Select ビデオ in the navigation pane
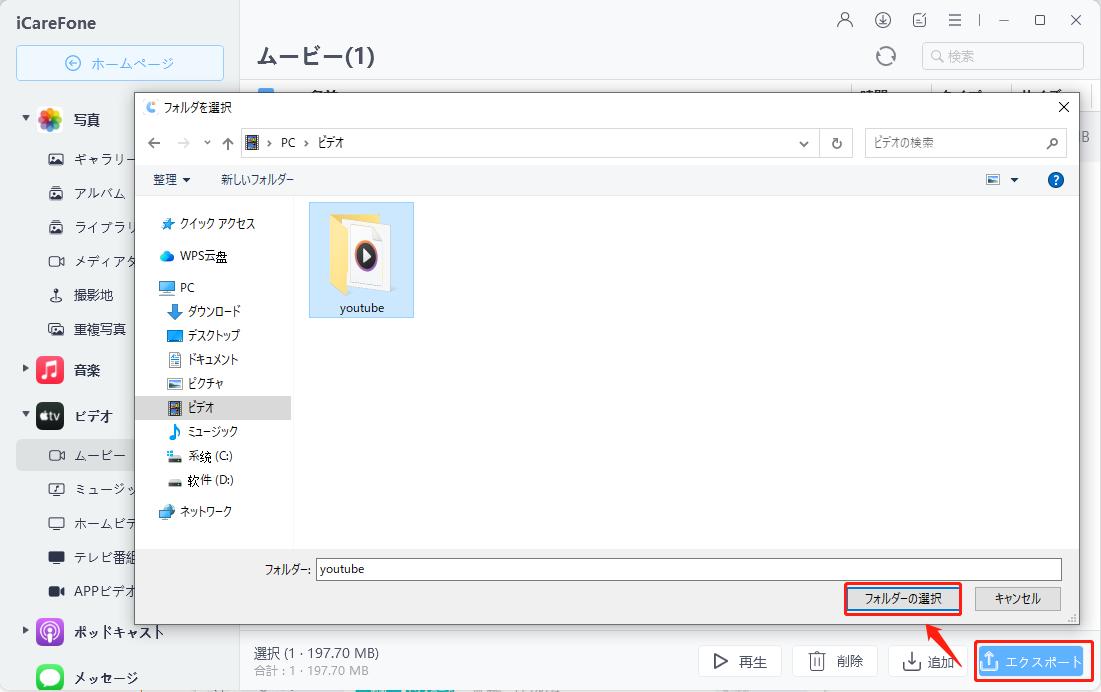The image size is (1101, 692). 213,408
